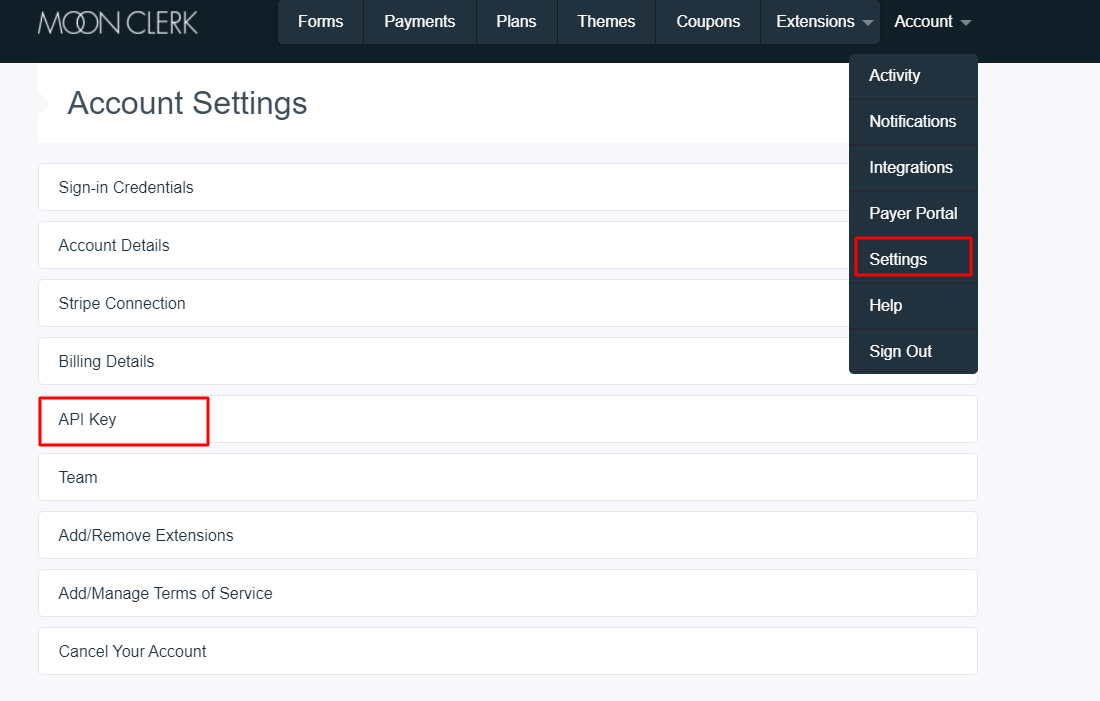Viewport: 1100px width, 701px height.
Task: Click Sign Out in Account menu
Action: 913,352
